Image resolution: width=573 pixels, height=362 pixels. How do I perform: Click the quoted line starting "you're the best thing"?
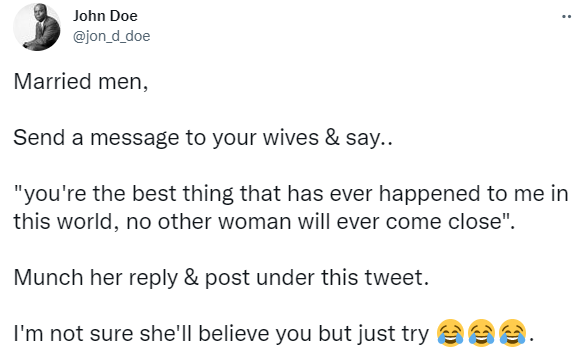(x=291, y=194)
